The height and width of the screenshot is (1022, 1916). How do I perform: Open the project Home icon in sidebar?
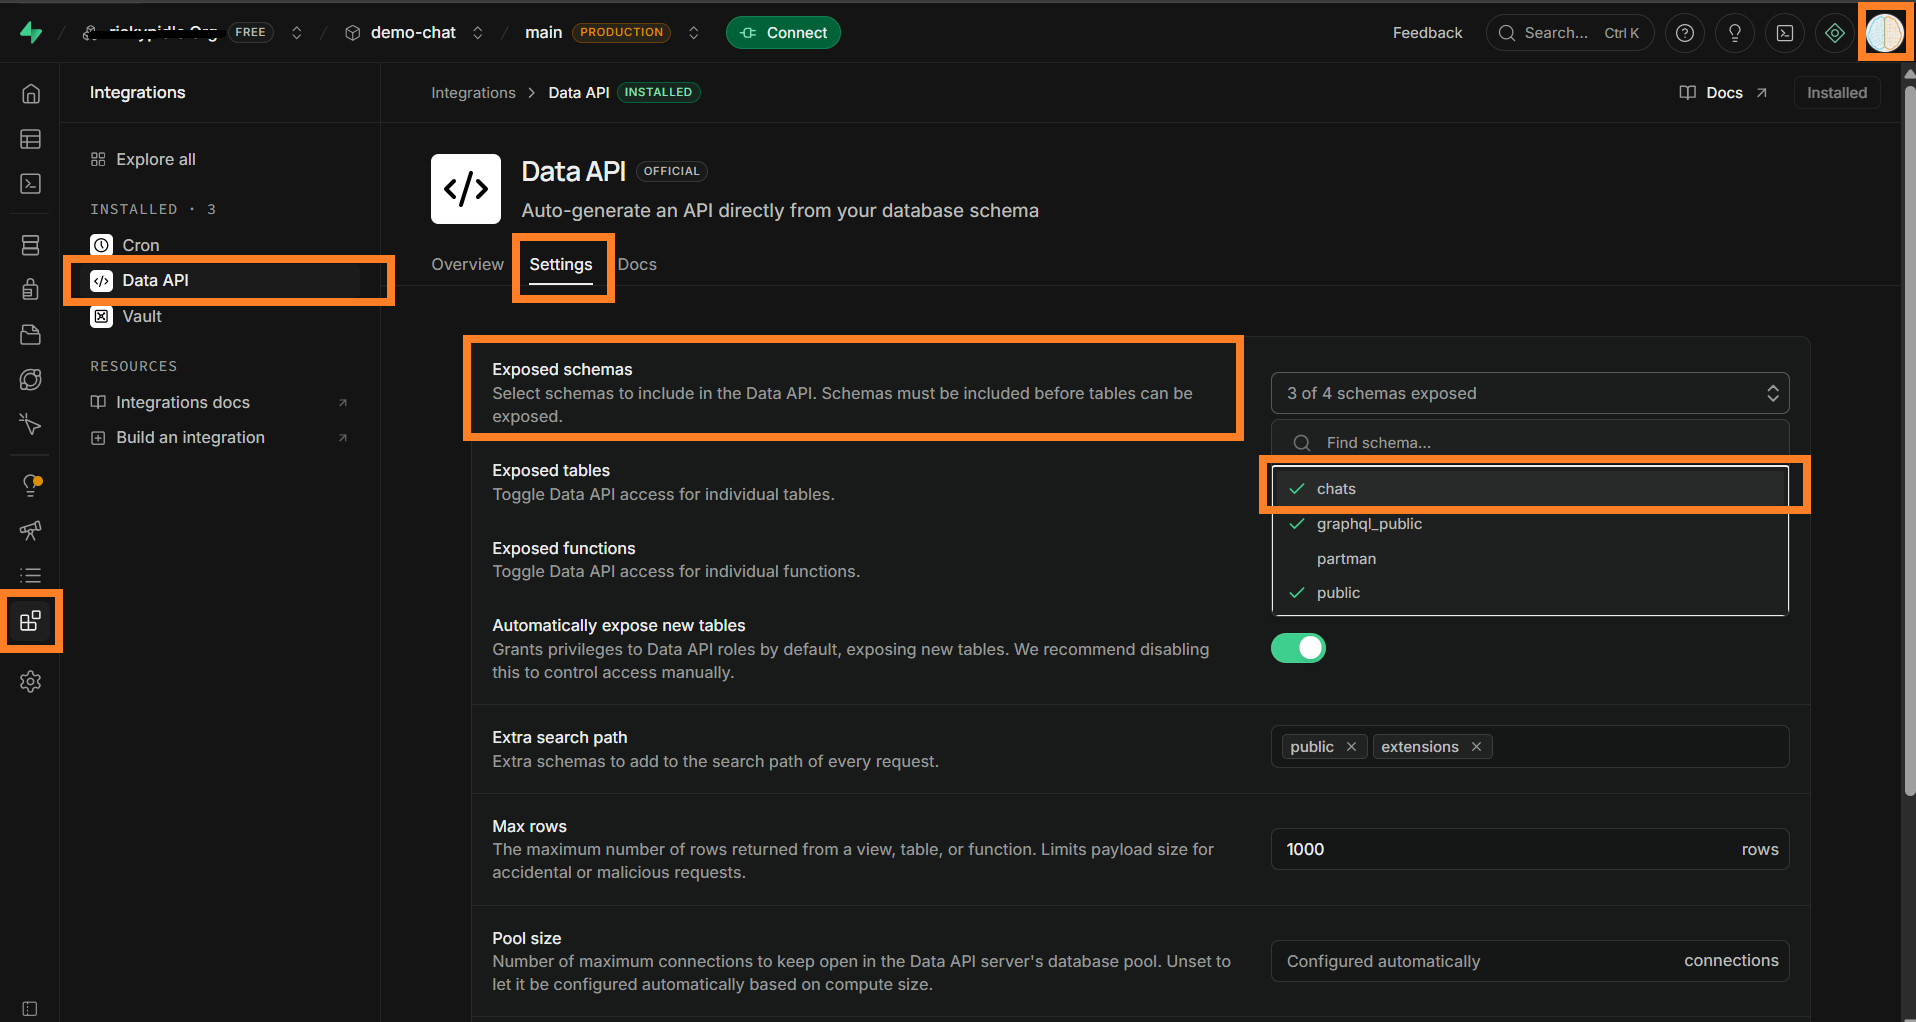point(31,93)
